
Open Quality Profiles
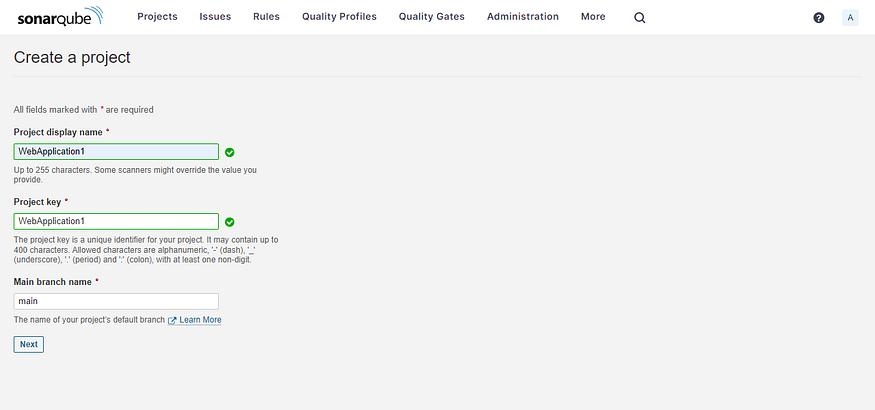(x=339, y=17)
